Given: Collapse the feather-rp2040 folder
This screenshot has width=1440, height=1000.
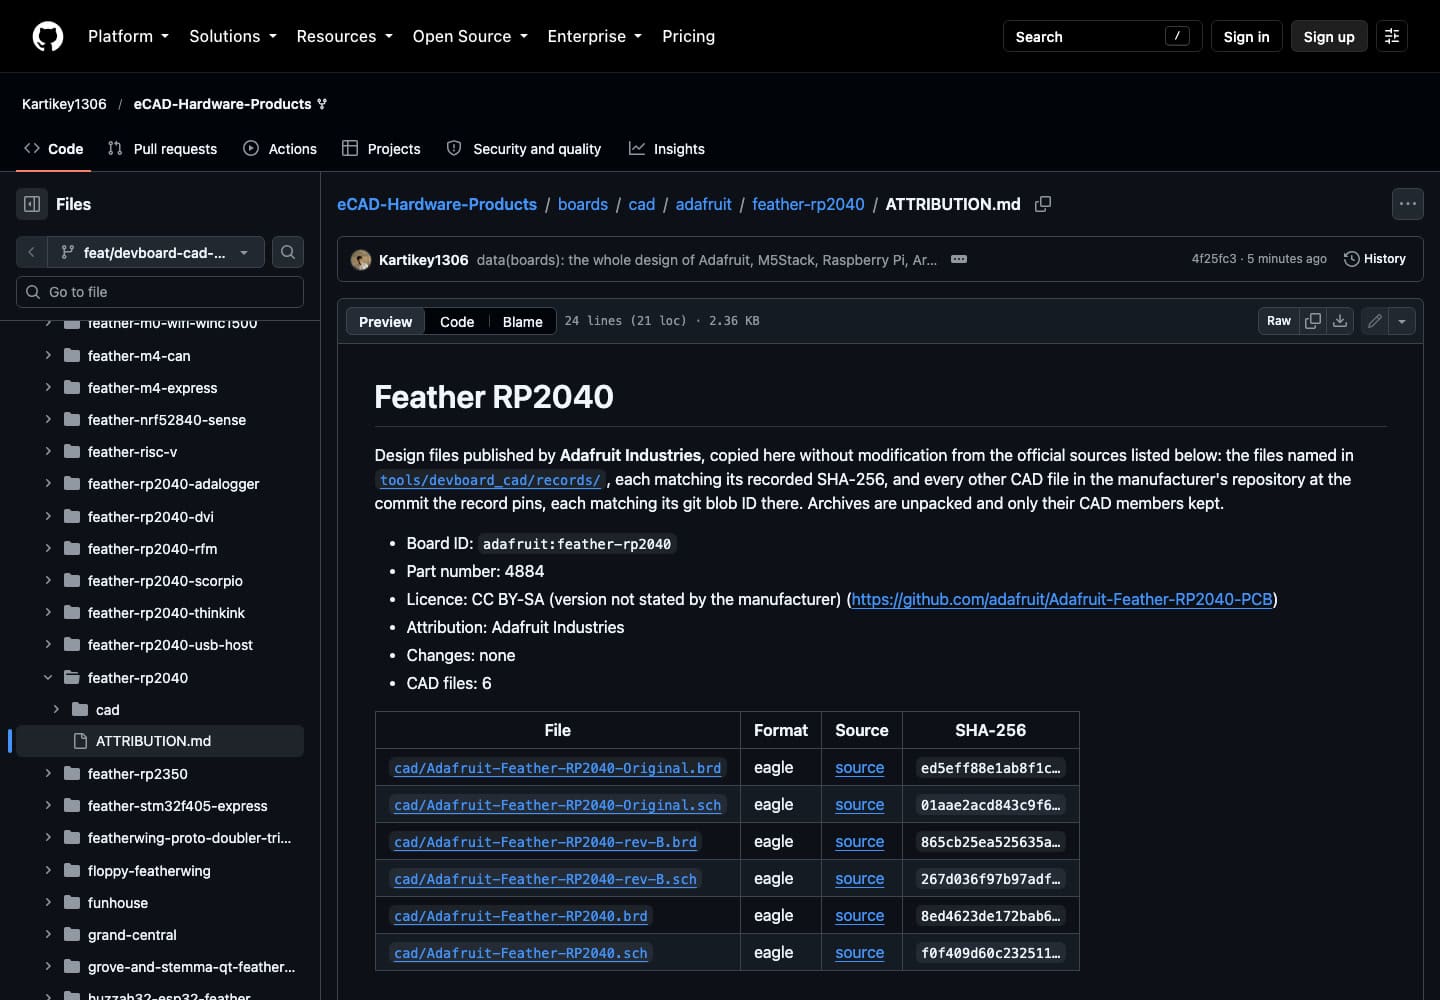Looking at the screenshot, I should click(48, 677).
